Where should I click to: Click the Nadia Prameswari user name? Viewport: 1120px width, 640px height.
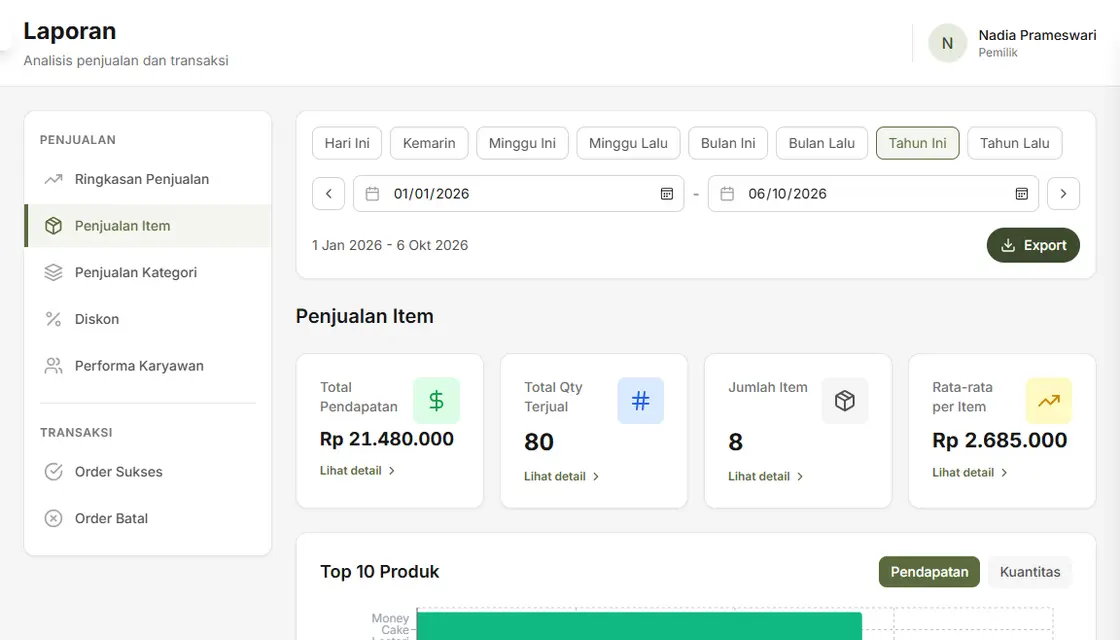pos(1037,35)
